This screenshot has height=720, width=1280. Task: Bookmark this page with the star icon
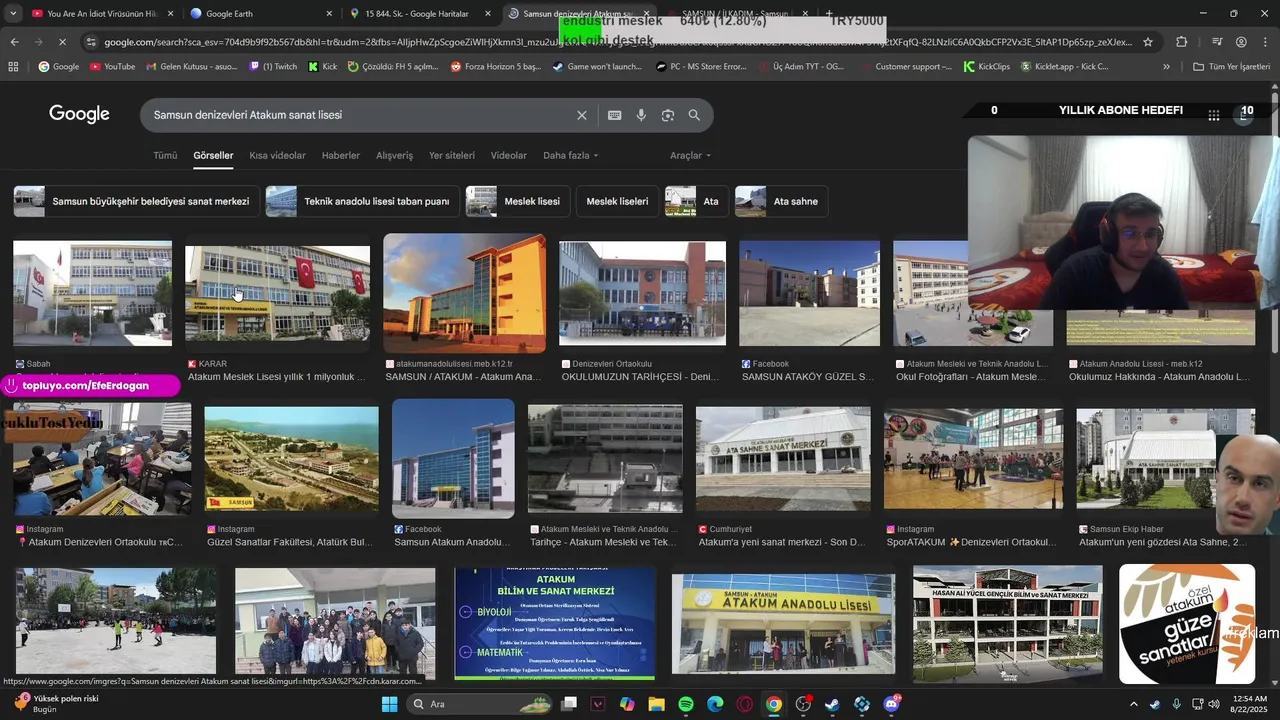click(x=1148, y=42)
